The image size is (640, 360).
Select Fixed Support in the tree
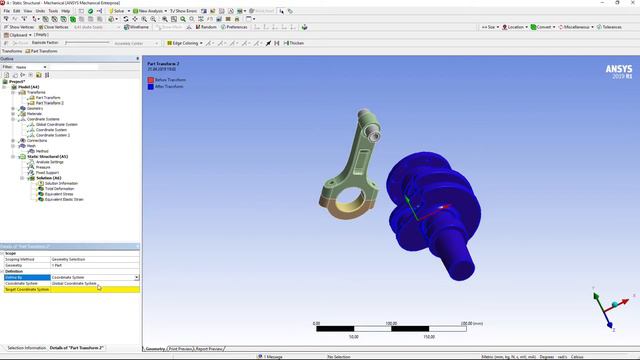click(47, 173)
